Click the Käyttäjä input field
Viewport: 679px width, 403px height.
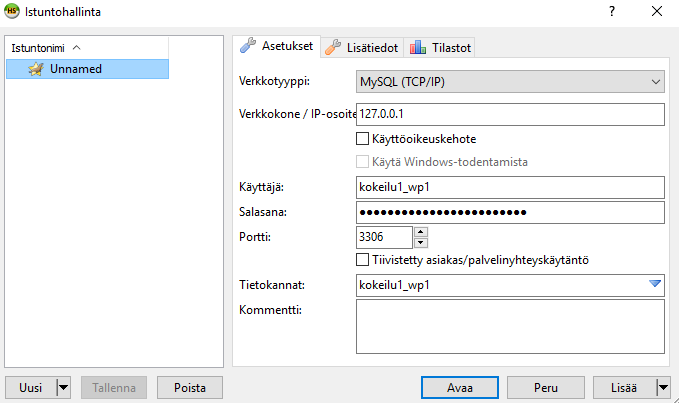tap(510, 187)
